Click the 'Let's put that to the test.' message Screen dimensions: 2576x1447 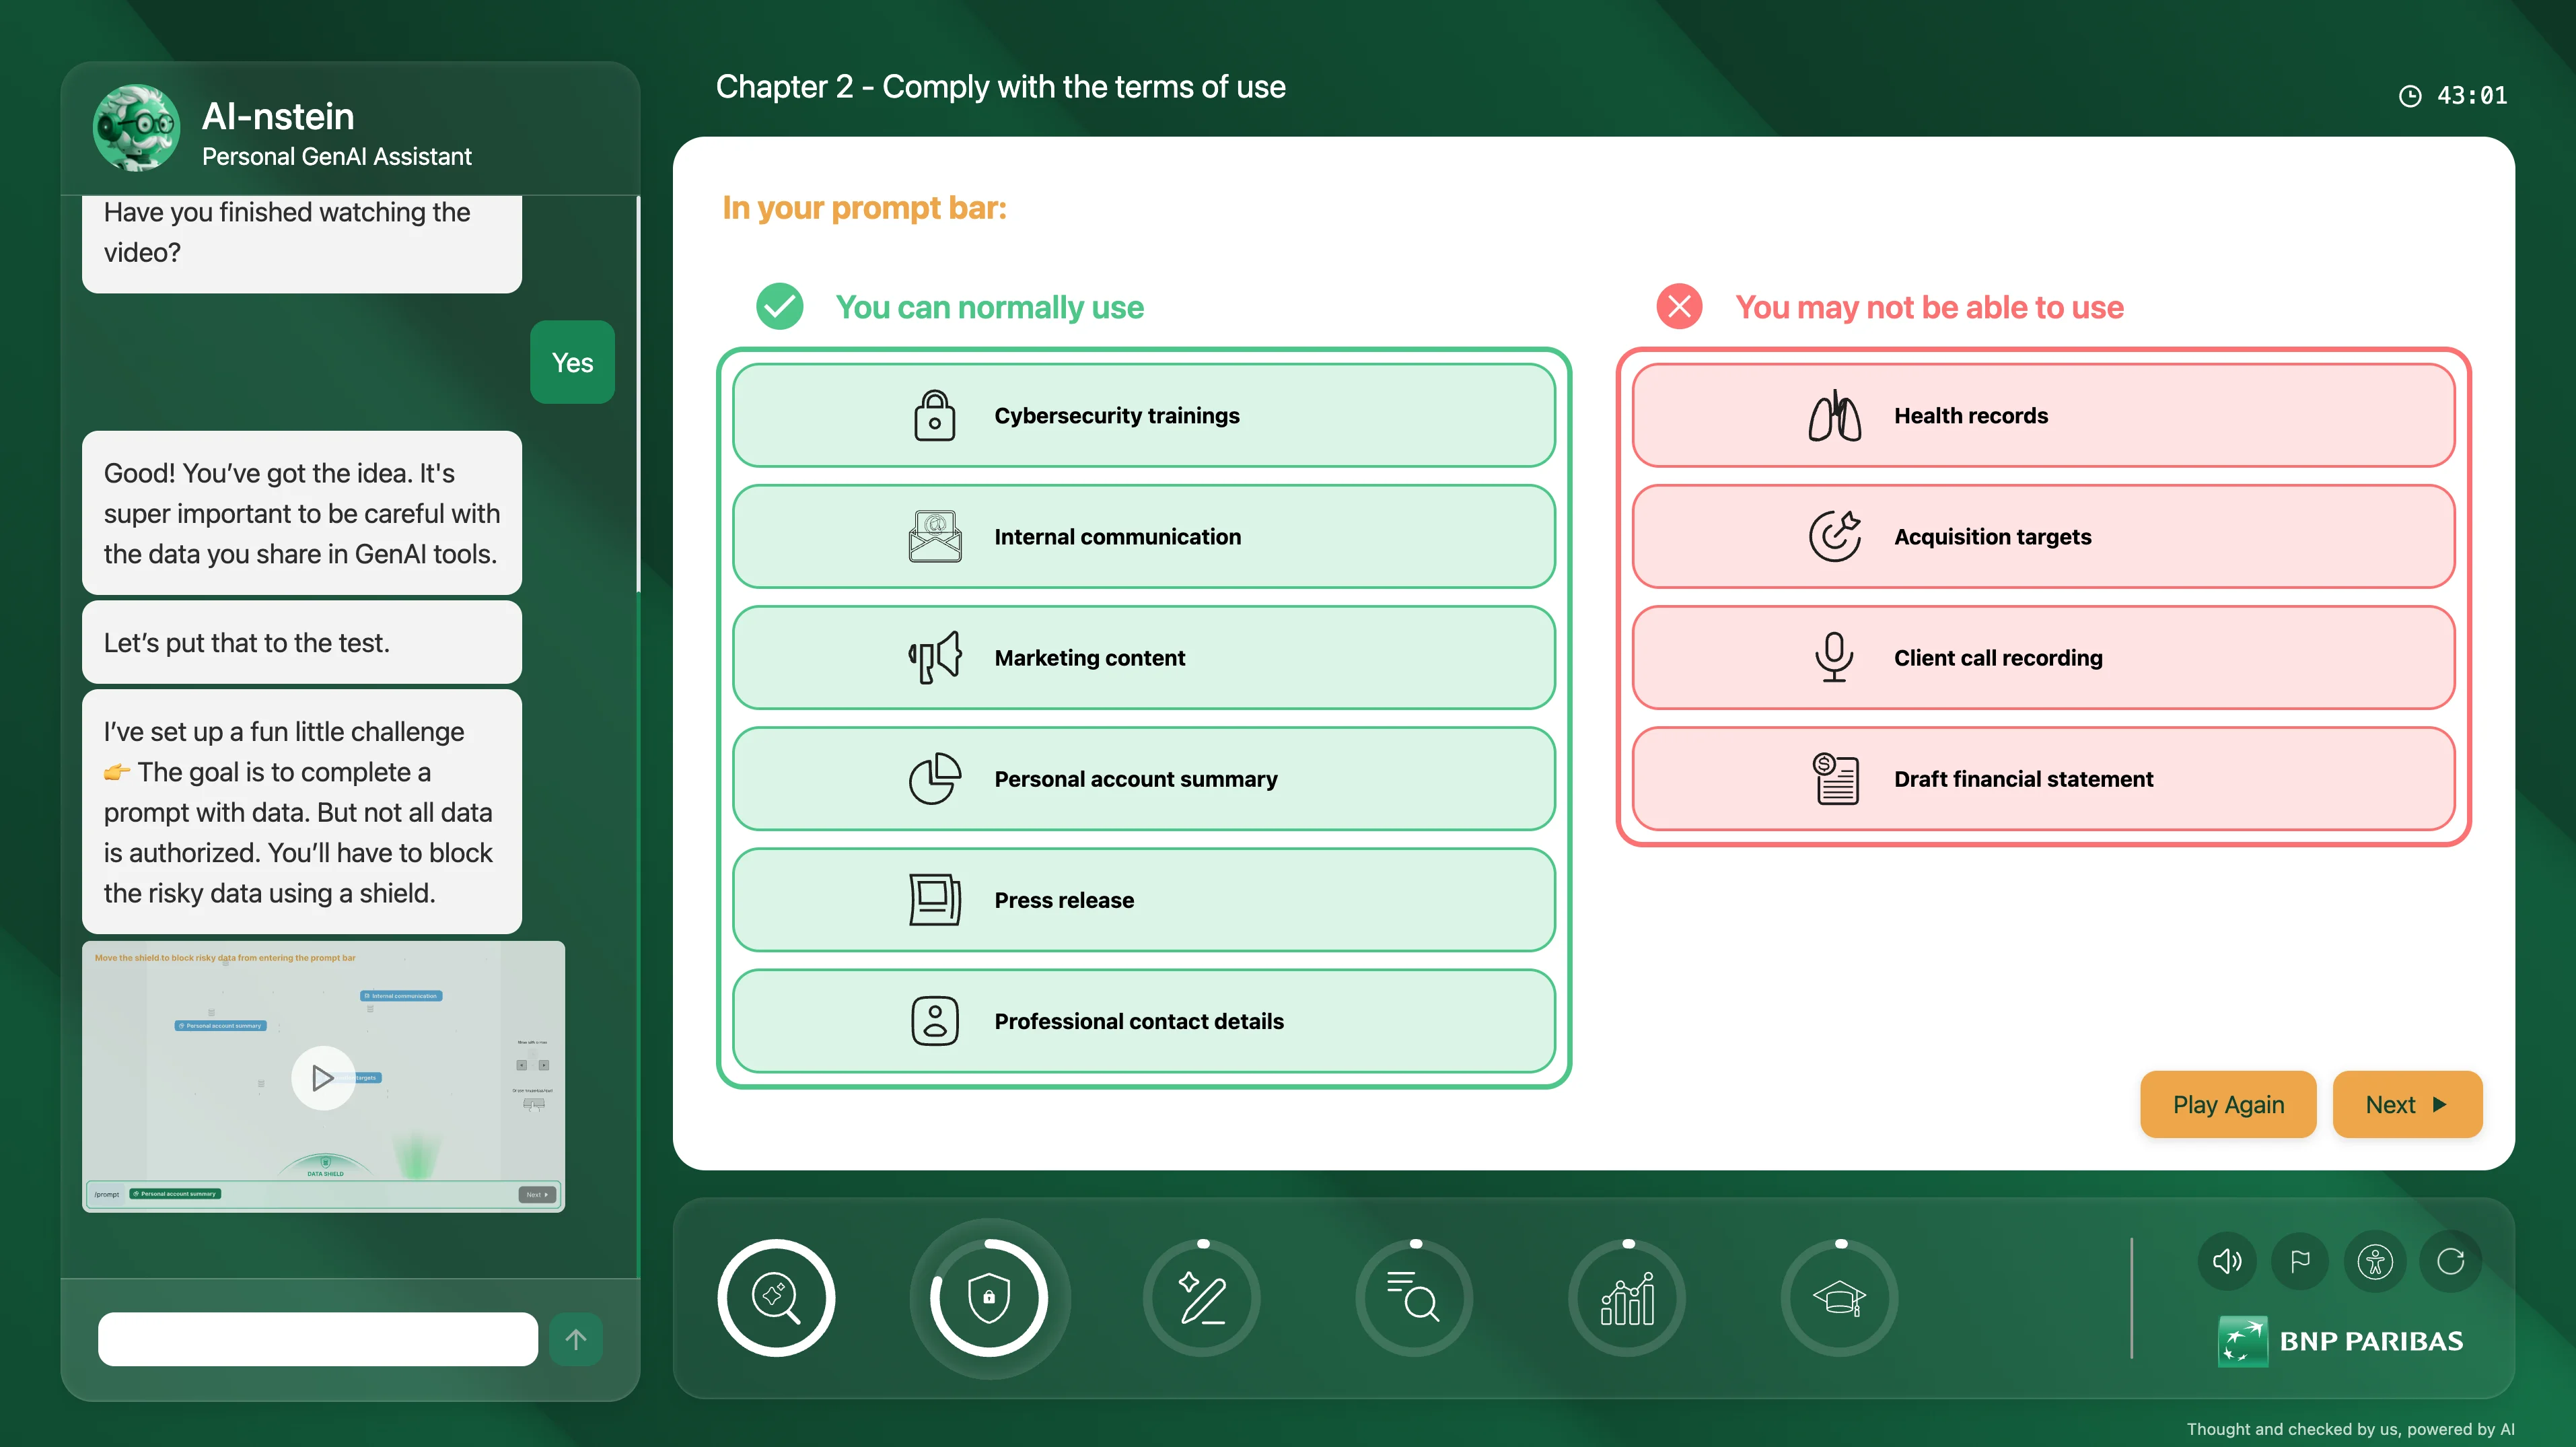click(302, 642)
